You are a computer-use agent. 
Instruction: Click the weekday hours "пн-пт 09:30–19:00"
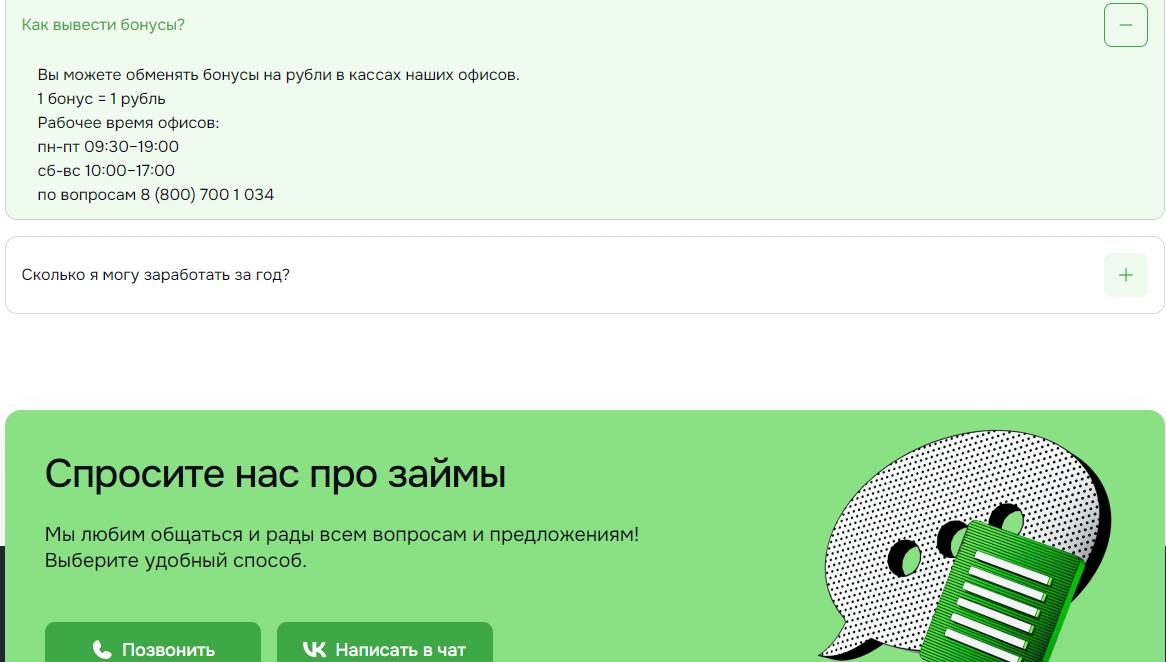[108, 147]
